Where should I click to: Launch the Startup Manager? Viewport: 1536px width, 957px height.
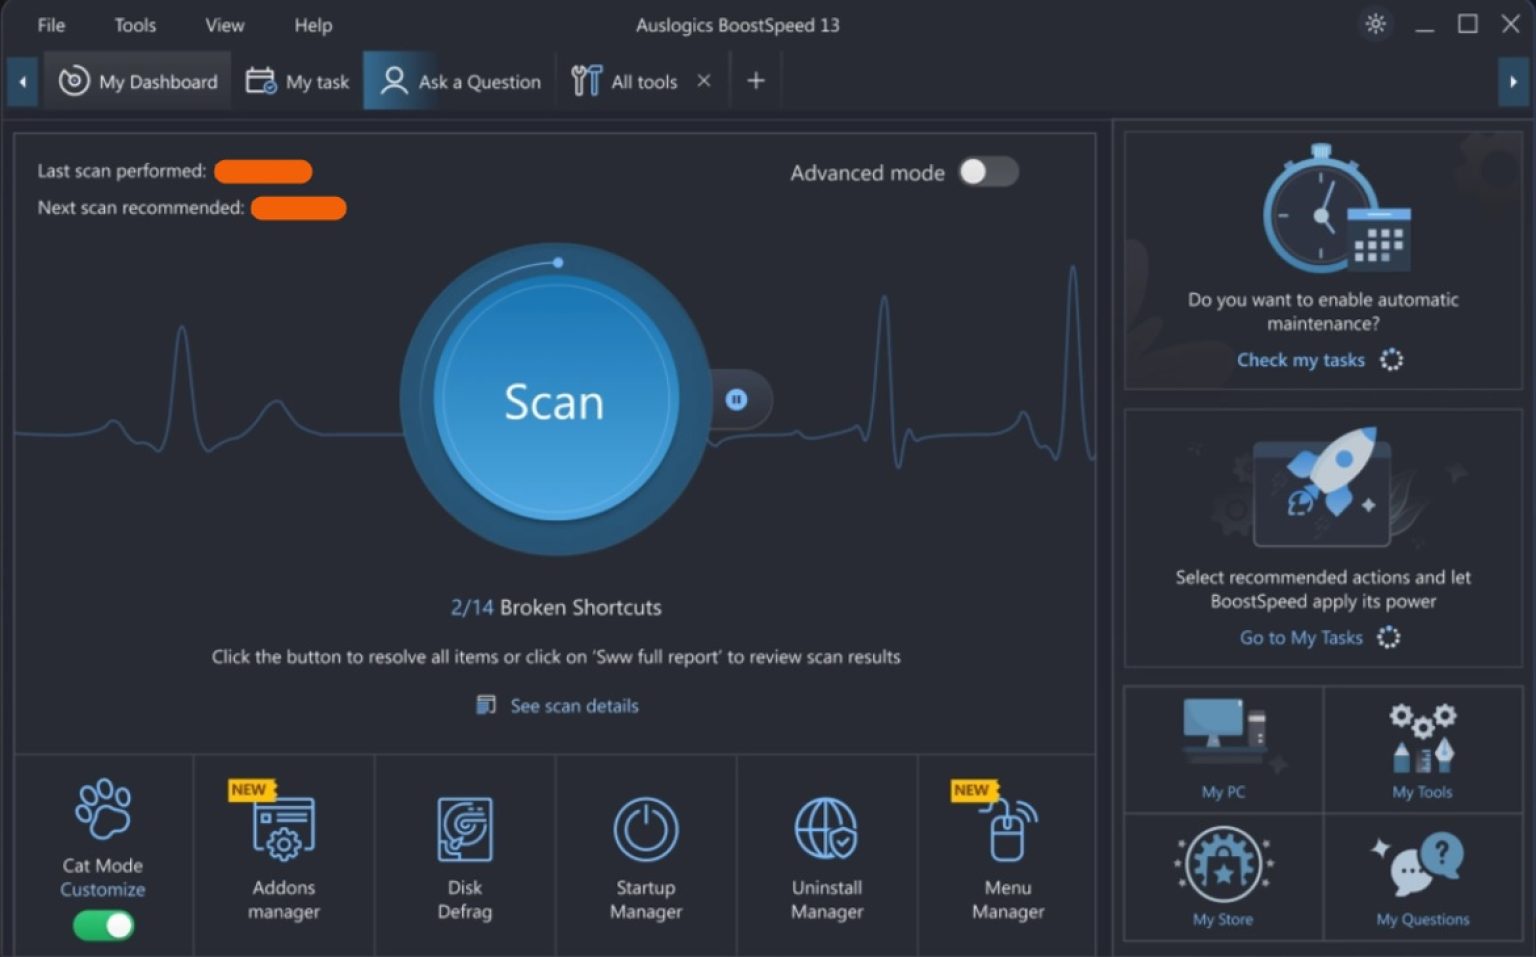point(645,855)
